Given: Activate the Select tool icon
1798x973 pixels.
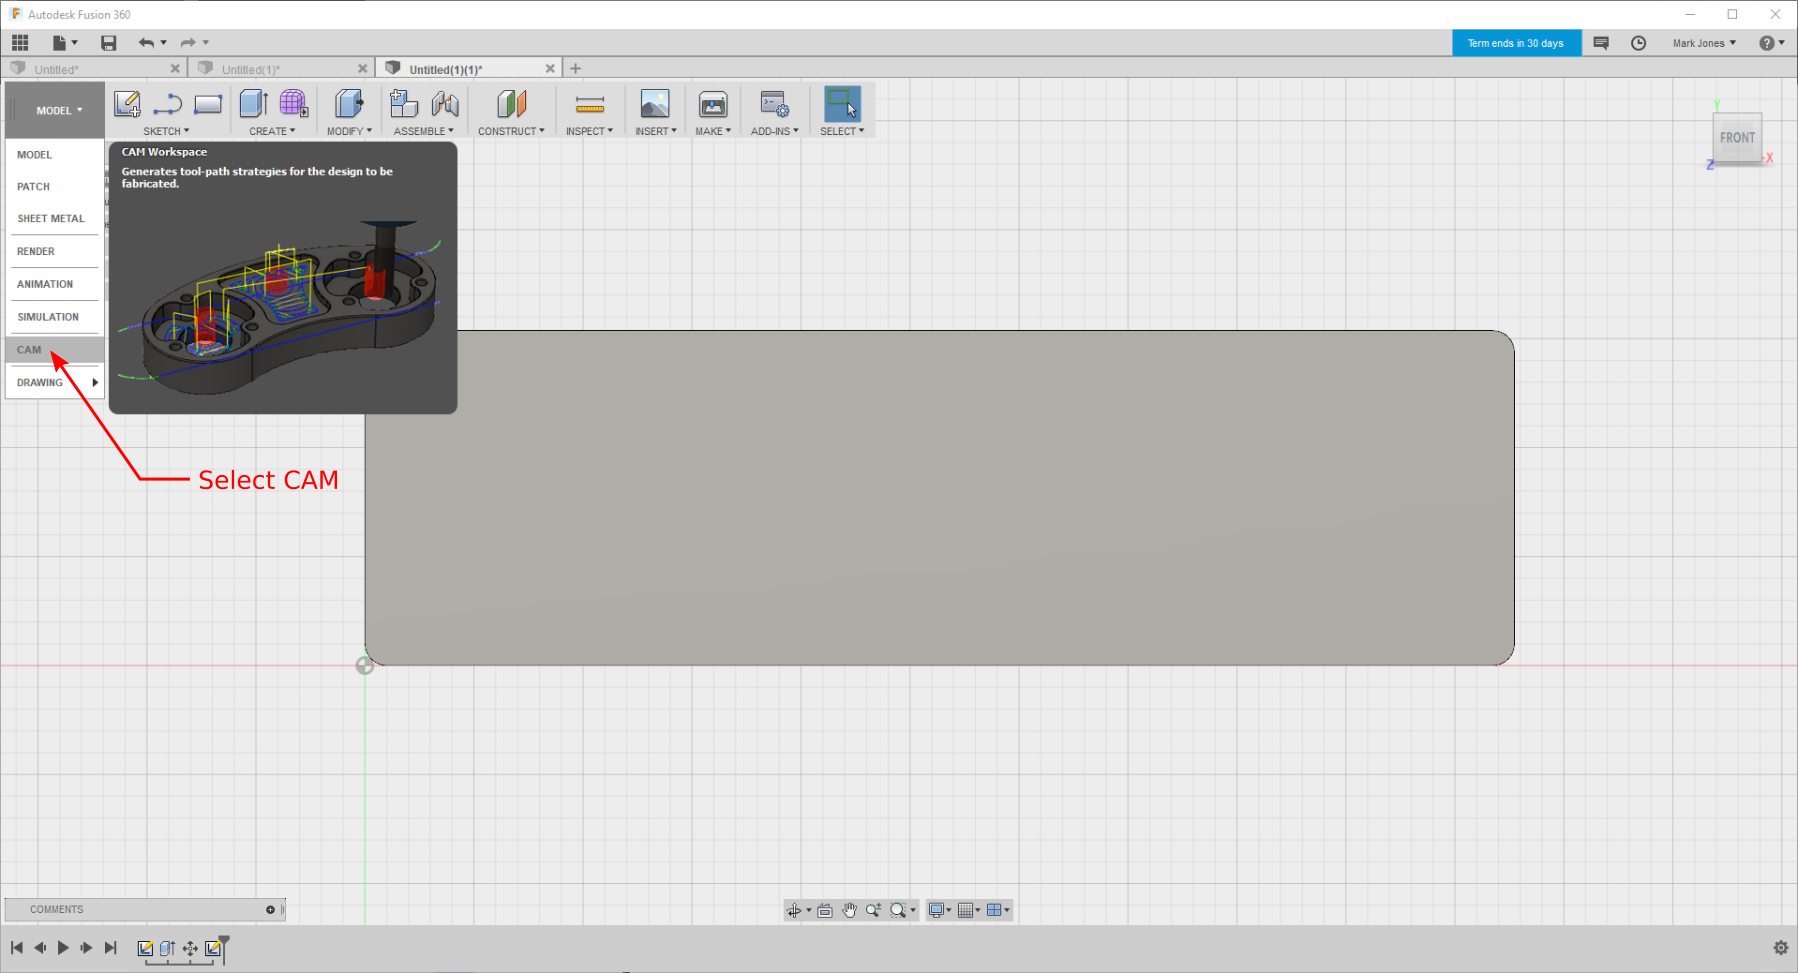Looking at the screenshot, I should coord(842,104).
